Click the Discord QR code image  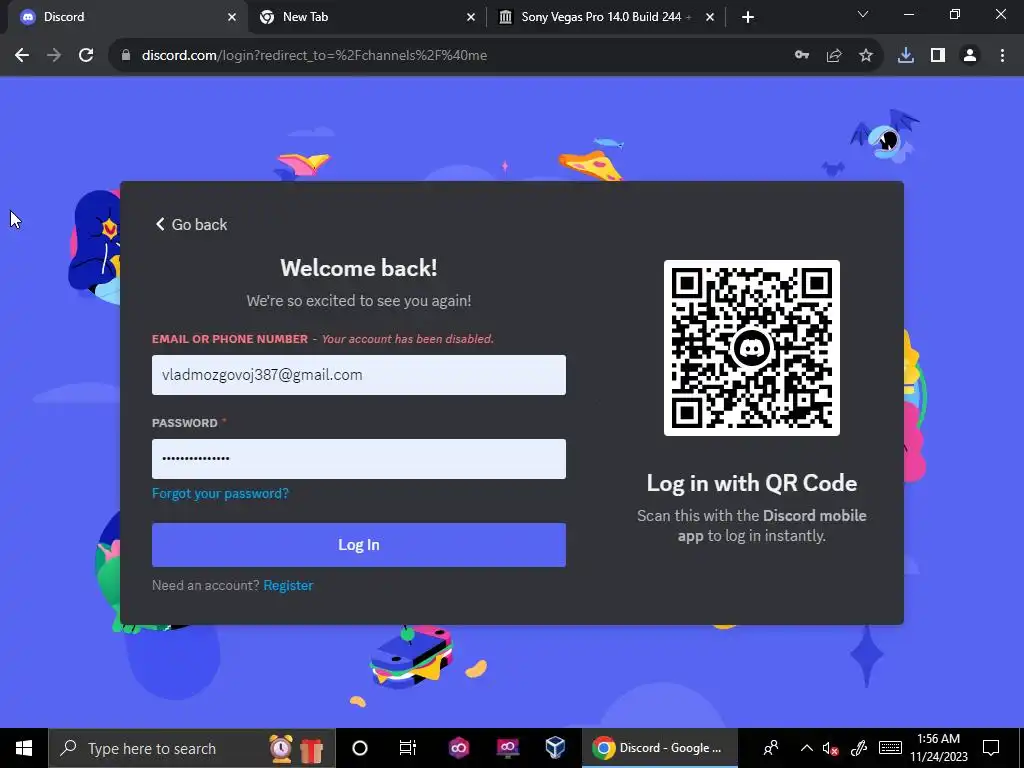(752, 348)
